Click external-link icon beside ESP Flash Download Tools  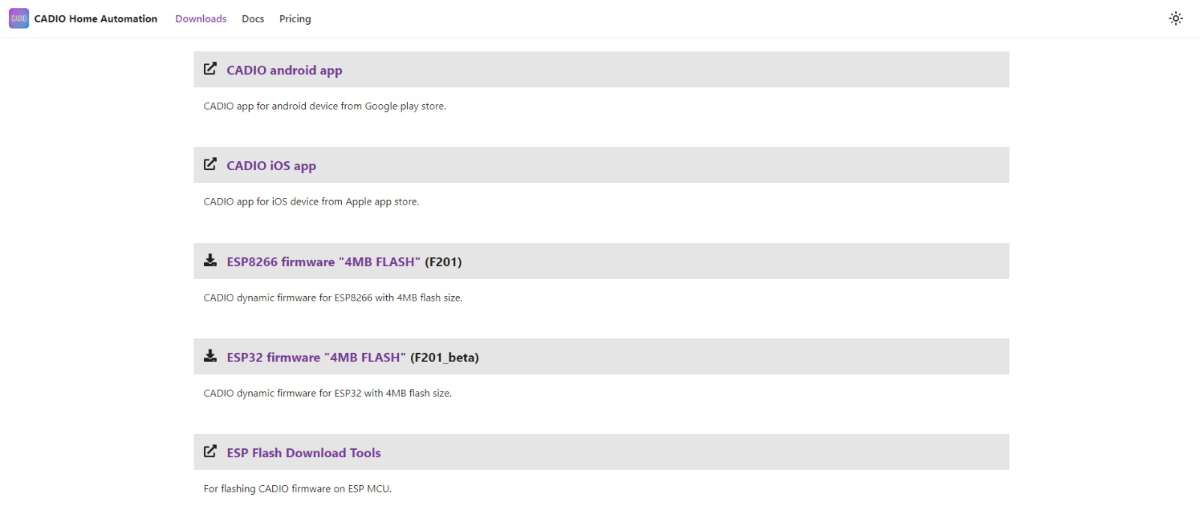[210, 452]
